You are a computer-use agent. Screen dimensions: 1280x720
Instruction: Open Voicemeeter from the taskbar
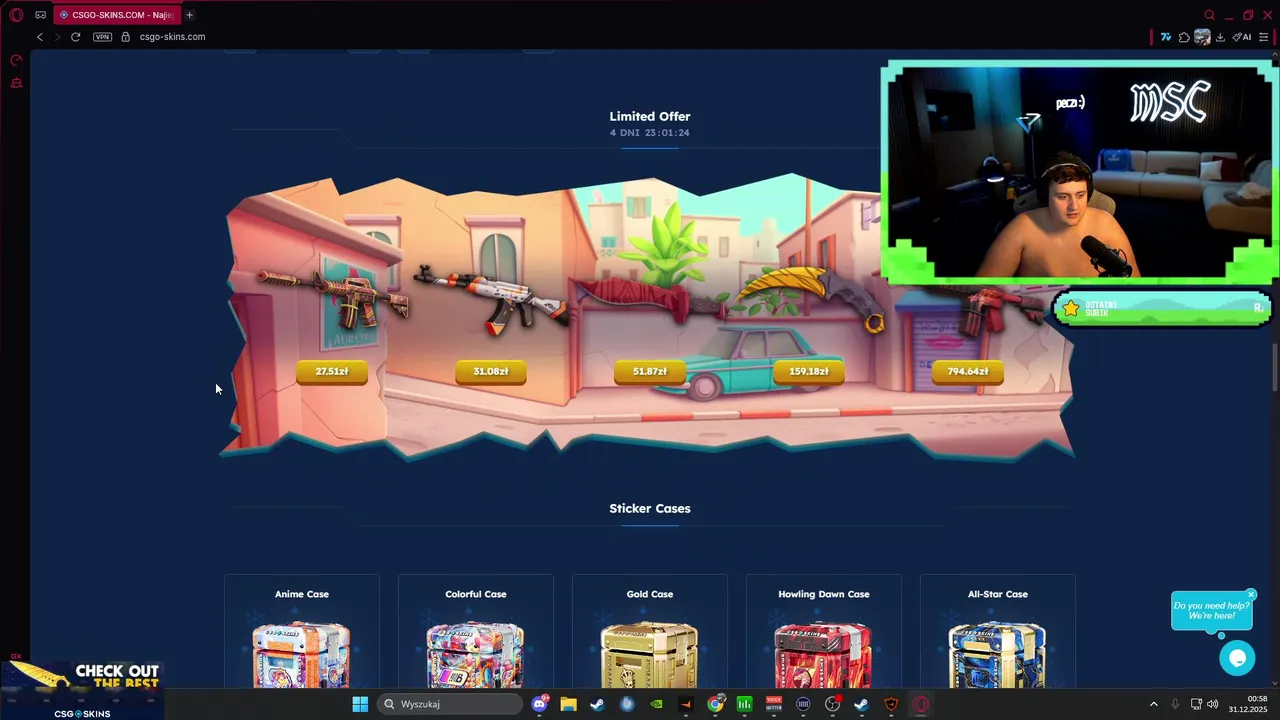point(774,704)
